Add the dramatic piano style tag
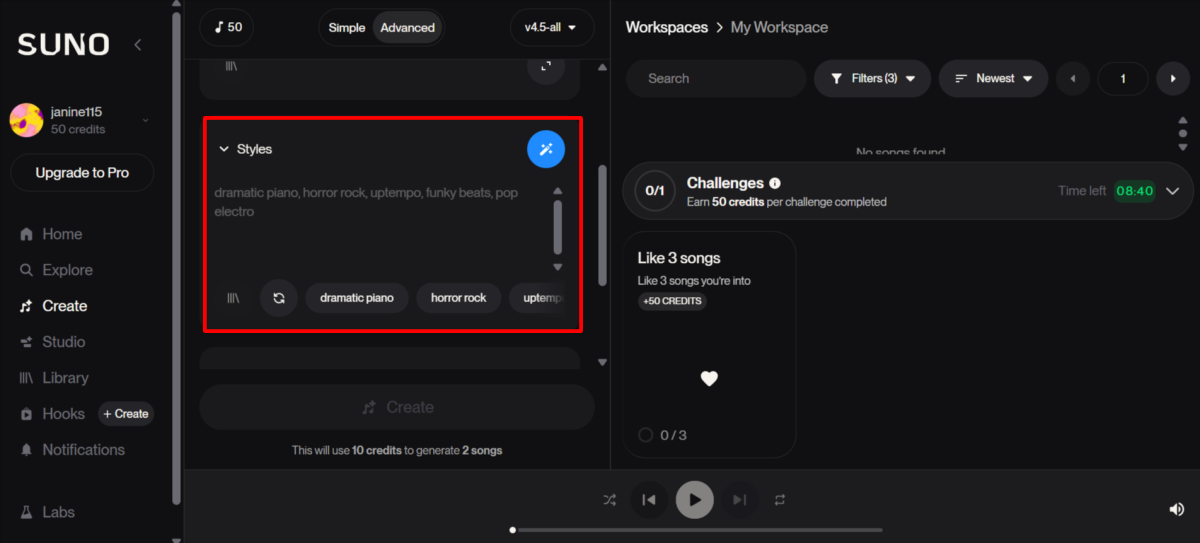The width and height of the screenshot is (1200, 543). click(x=356, y=298)
